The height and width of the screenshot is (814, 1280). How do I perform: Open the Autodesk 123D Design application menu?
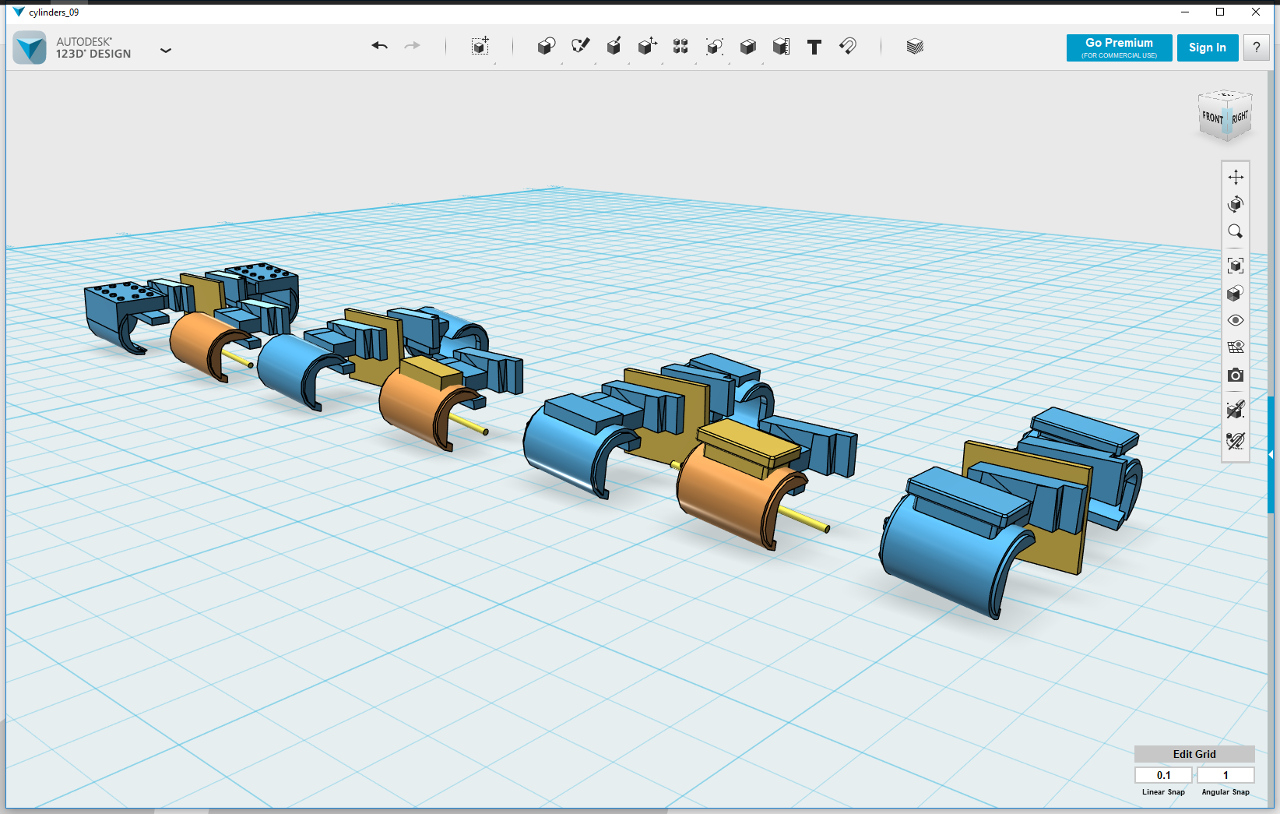(30, 48)
